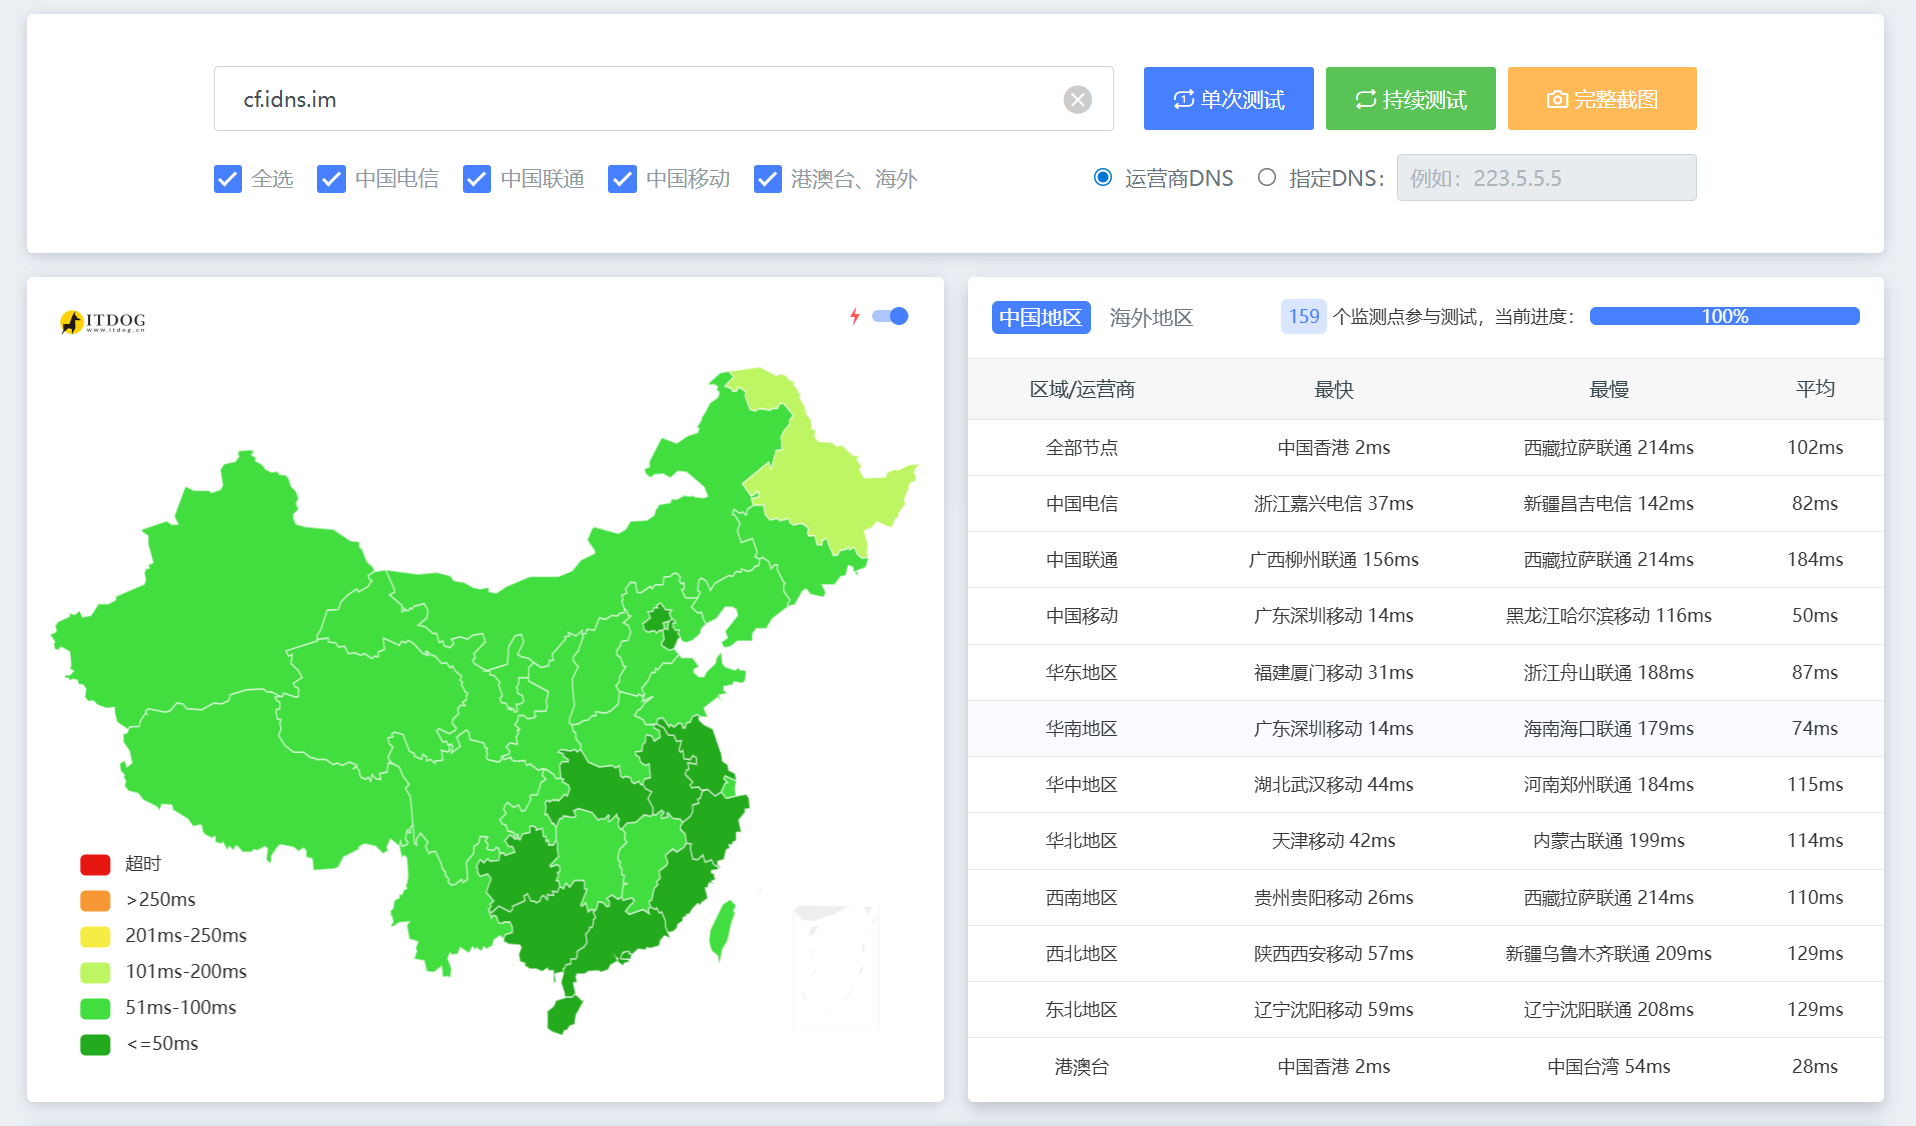Screen dimensions: 1916x1126
Task: Uncheck the 中国联通 checkbox
Action: pyautogui.click(x=477, y=179)
